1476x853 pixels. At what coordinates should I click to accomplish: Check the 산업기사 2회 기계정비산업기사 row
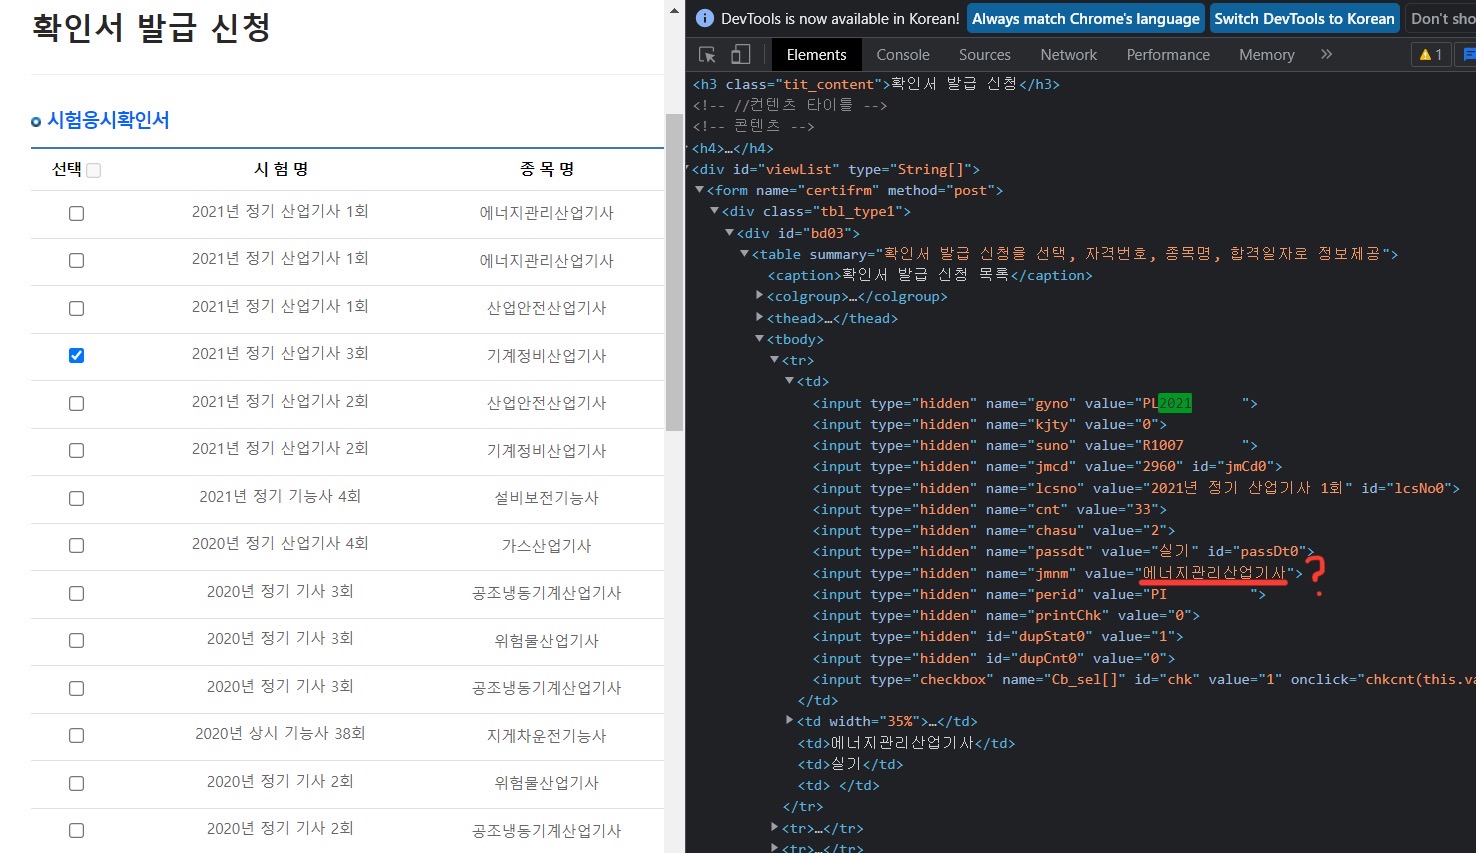tap(76, 450)
